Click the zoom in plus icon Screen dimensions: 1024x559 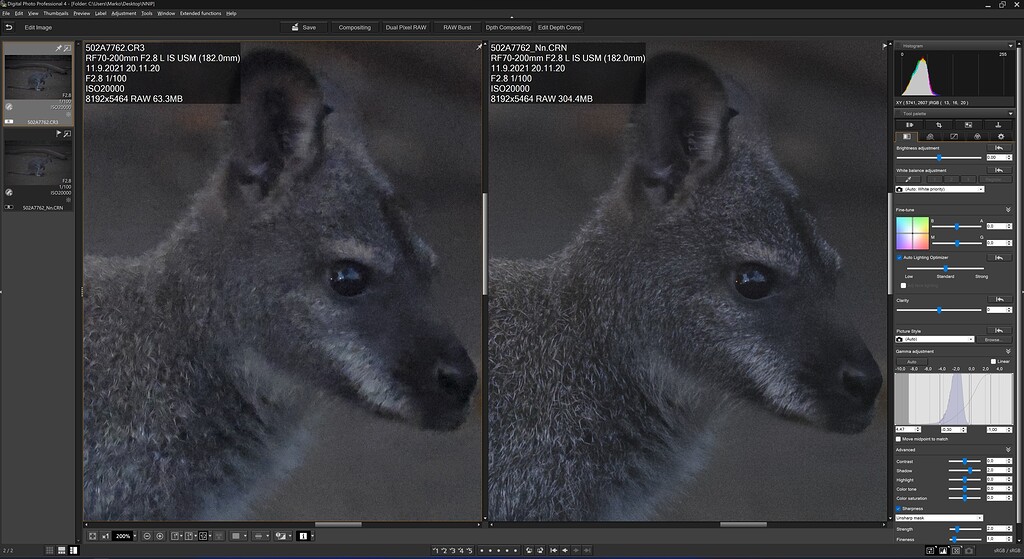pyautogui.click(x=161, y=536)
